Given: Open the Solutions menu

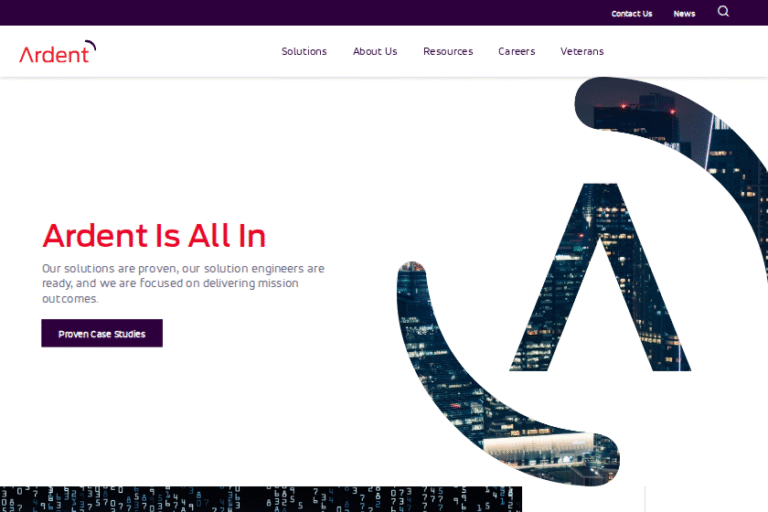Looking at the screenshot, I should [x=304, y=51].
